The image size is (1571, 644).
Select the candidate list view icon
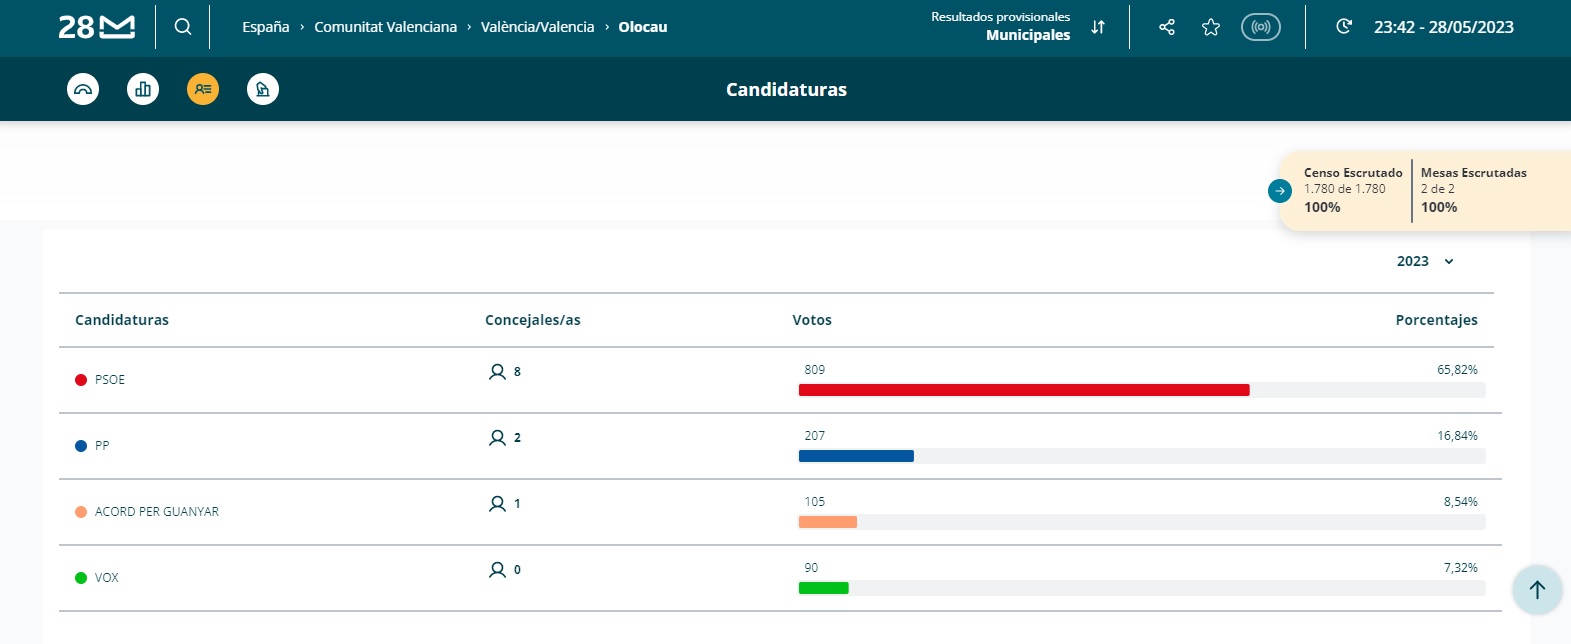click(x=203, y=89)
